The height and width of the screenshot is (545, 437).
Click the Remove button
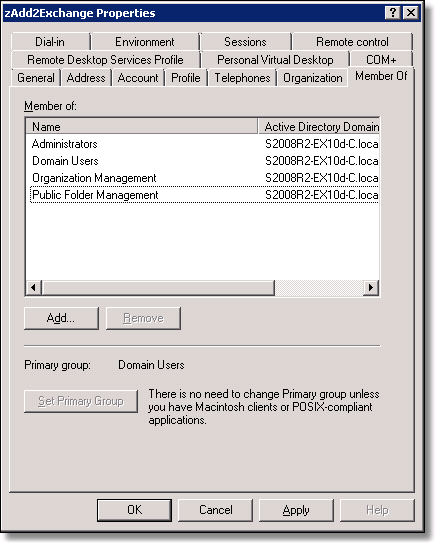point(143,318)
